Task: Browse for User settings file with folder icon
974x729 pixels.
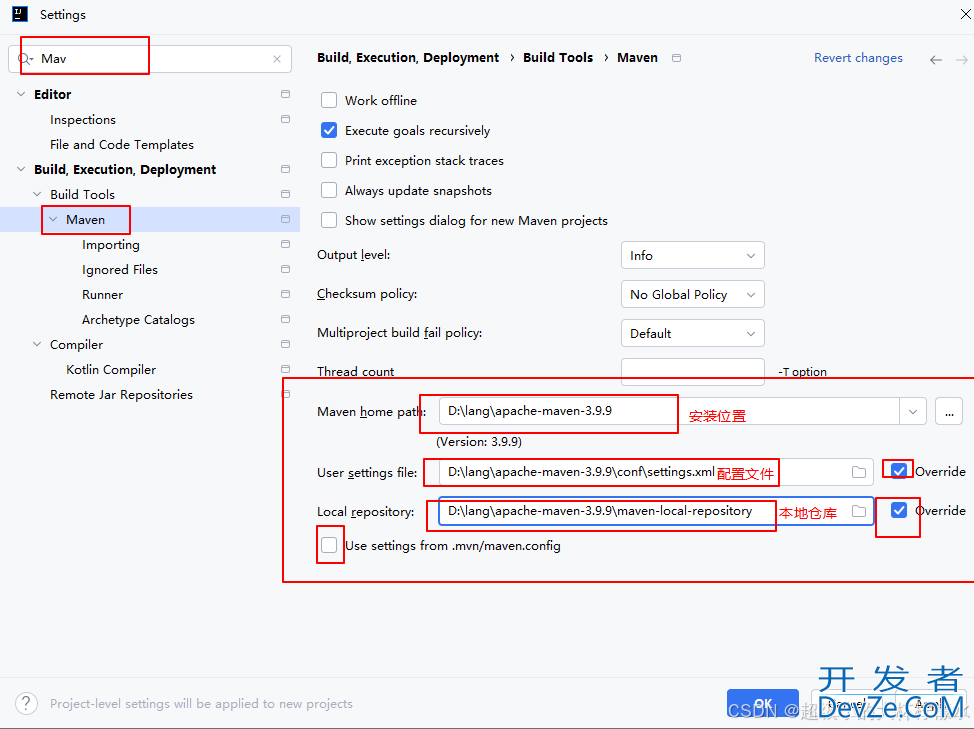Action: 858,473
